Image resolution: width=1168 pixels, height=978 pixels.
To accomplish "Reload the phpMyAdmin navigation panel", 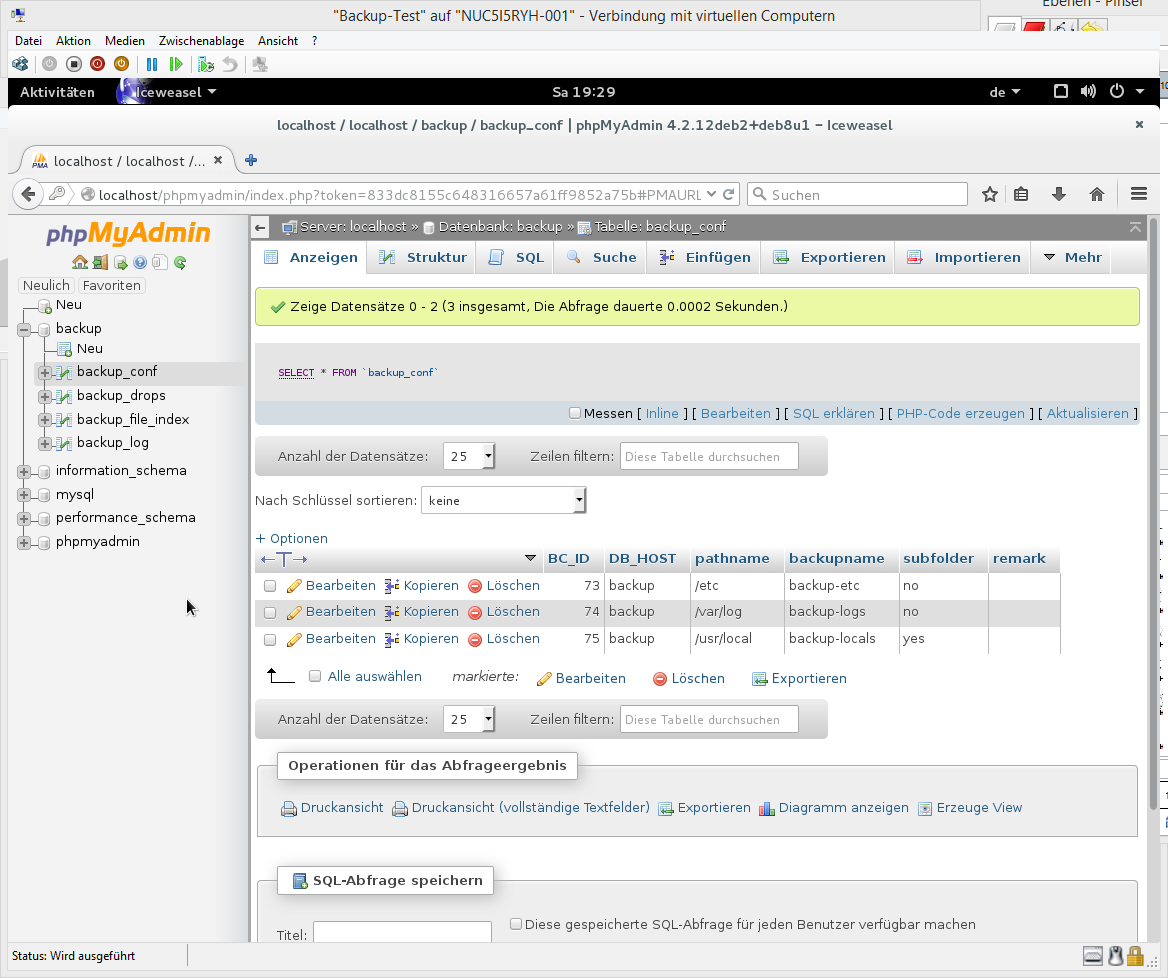I will tap(180, 262).
